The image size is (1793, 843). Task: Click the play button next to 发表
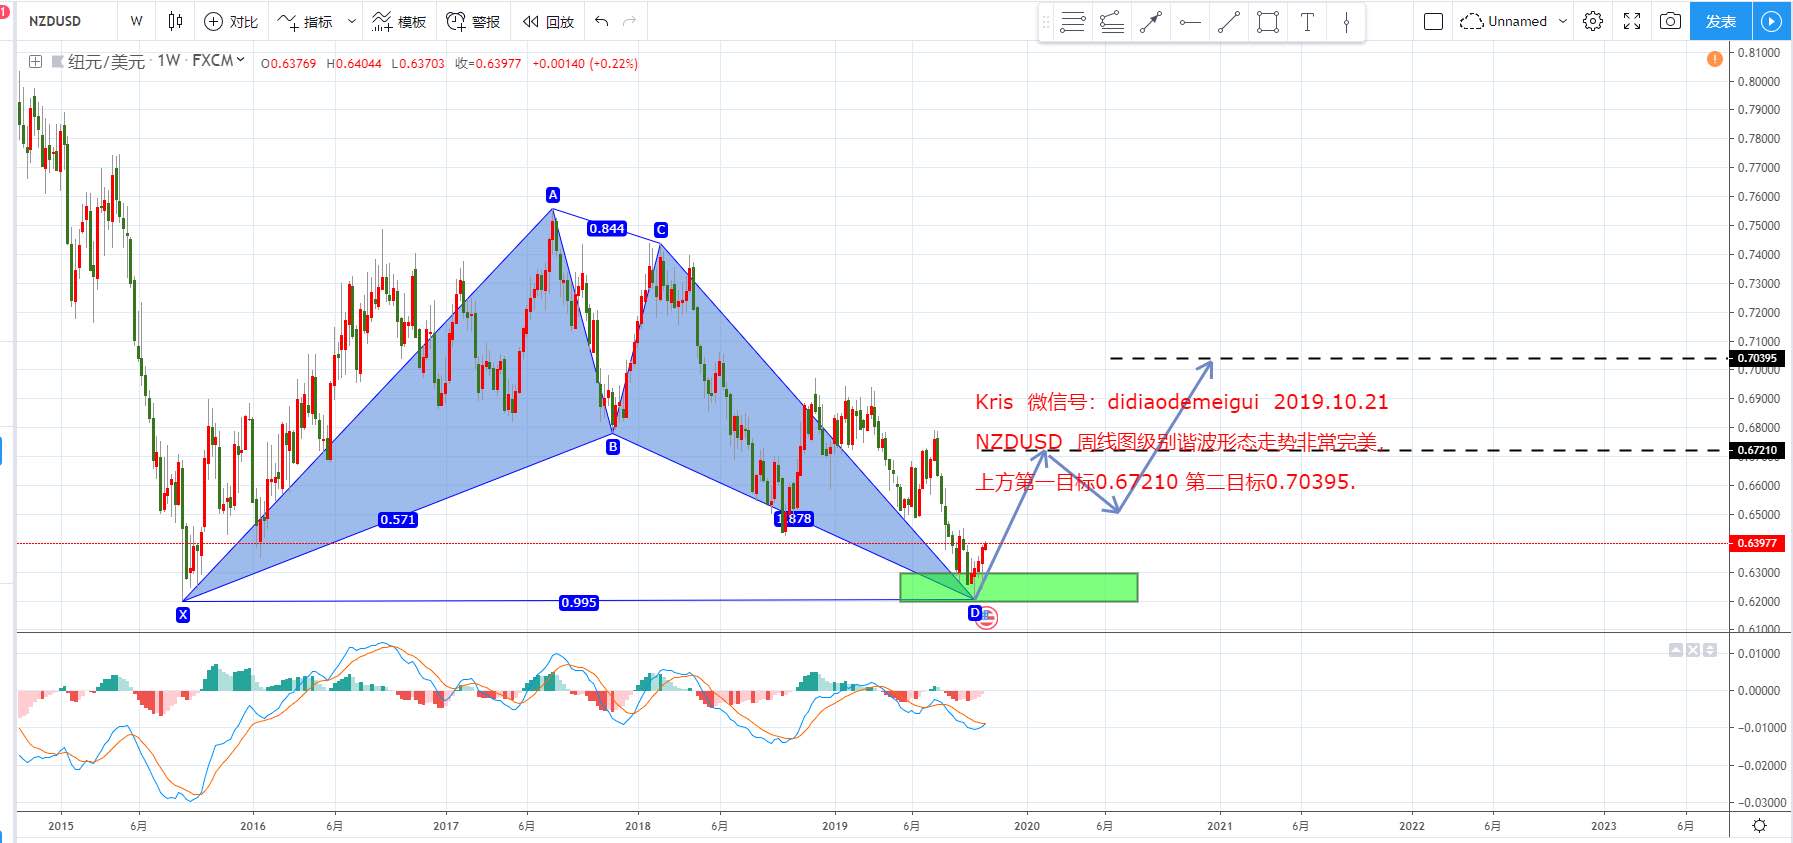click(x=1771, y=21)
